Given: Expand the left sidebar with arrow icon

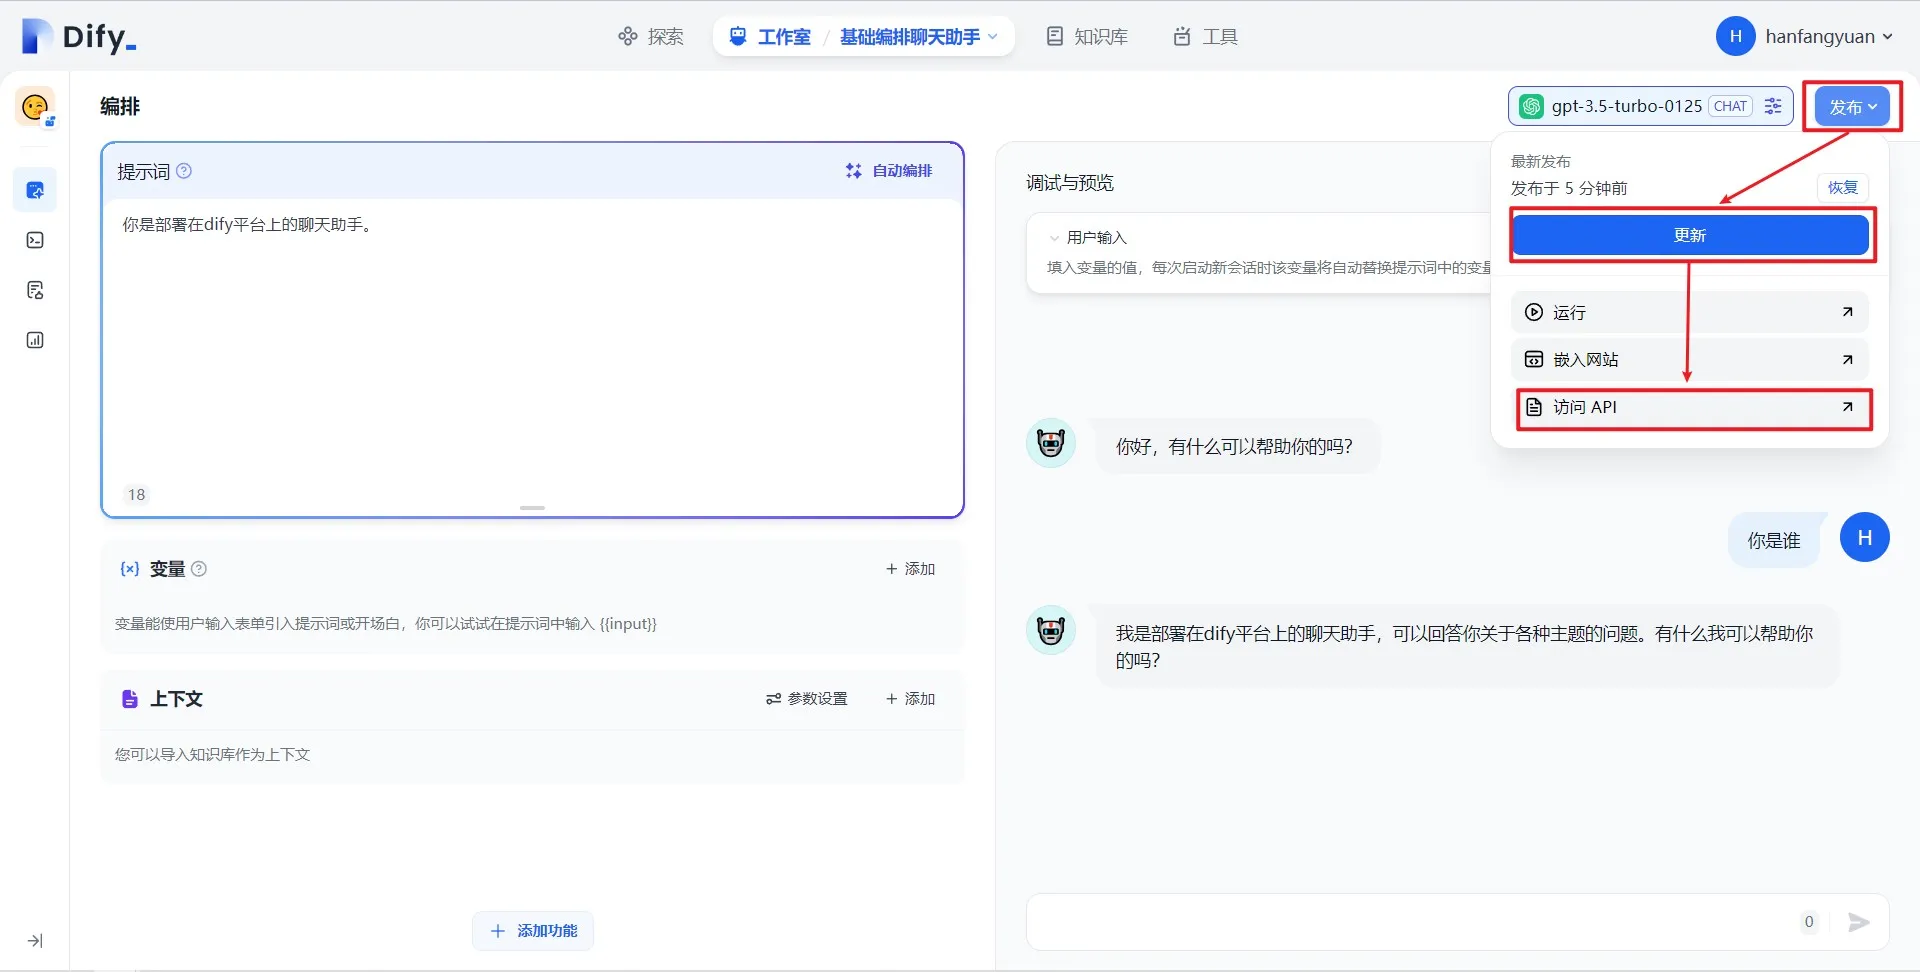Looking at the screenshot, I should pos(35,941).
